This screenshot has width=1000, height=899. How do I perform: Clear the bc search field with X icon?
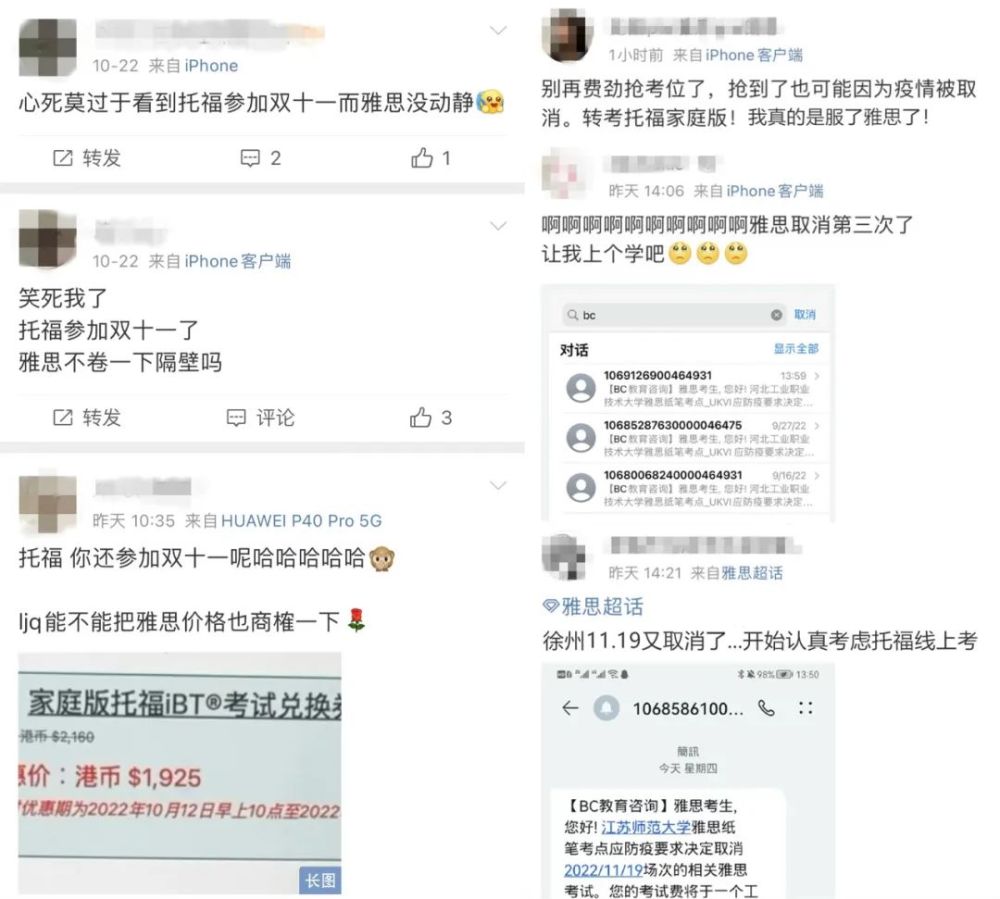coord(776,315)
